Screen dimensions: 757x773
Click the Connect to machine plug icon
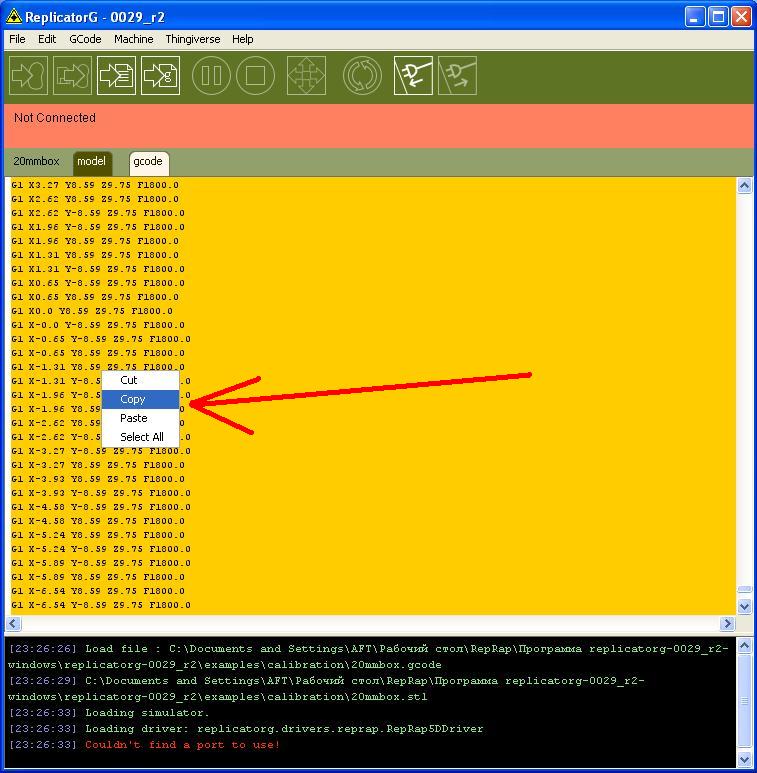tap(413, 75)
